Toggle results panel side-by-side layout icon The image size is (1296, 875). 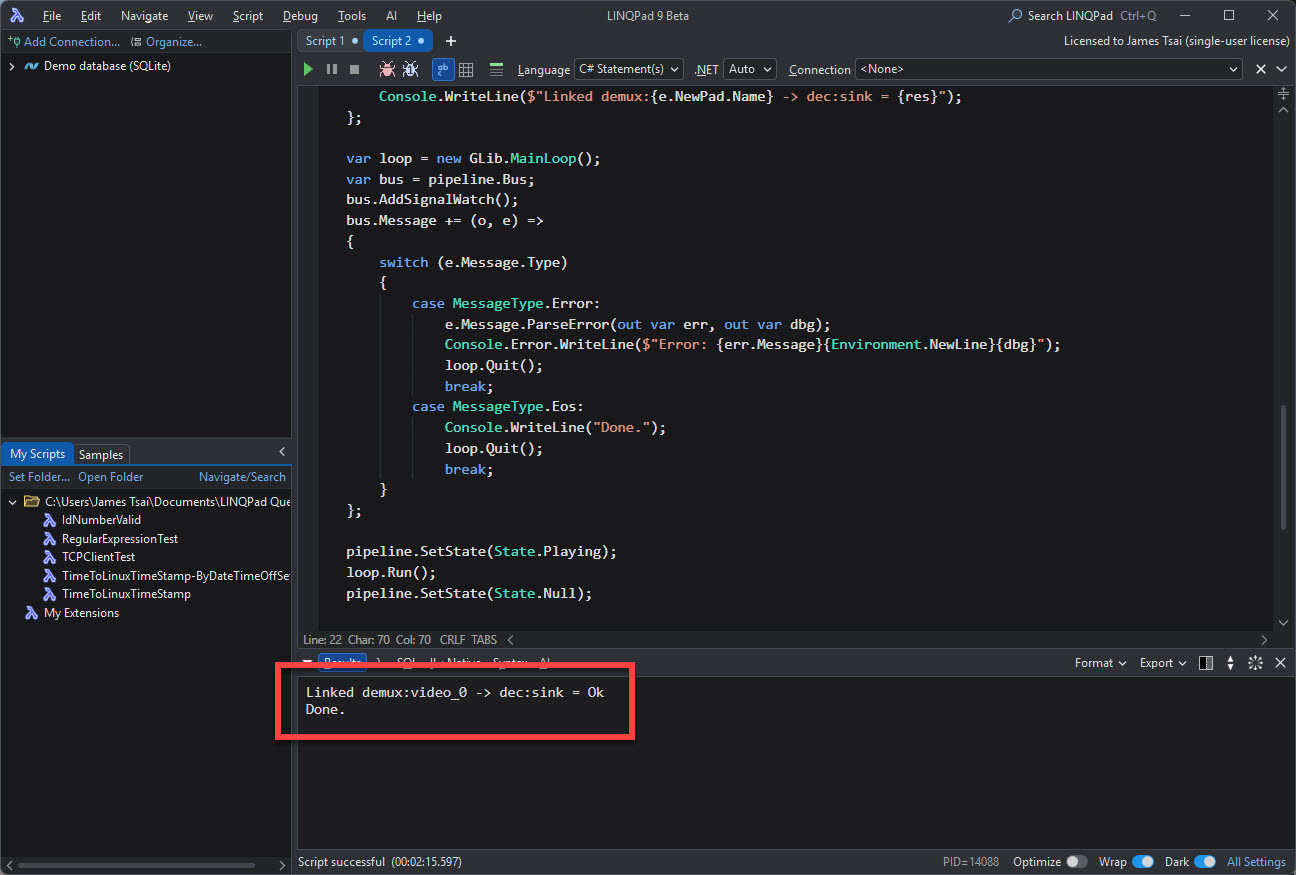1206,663
